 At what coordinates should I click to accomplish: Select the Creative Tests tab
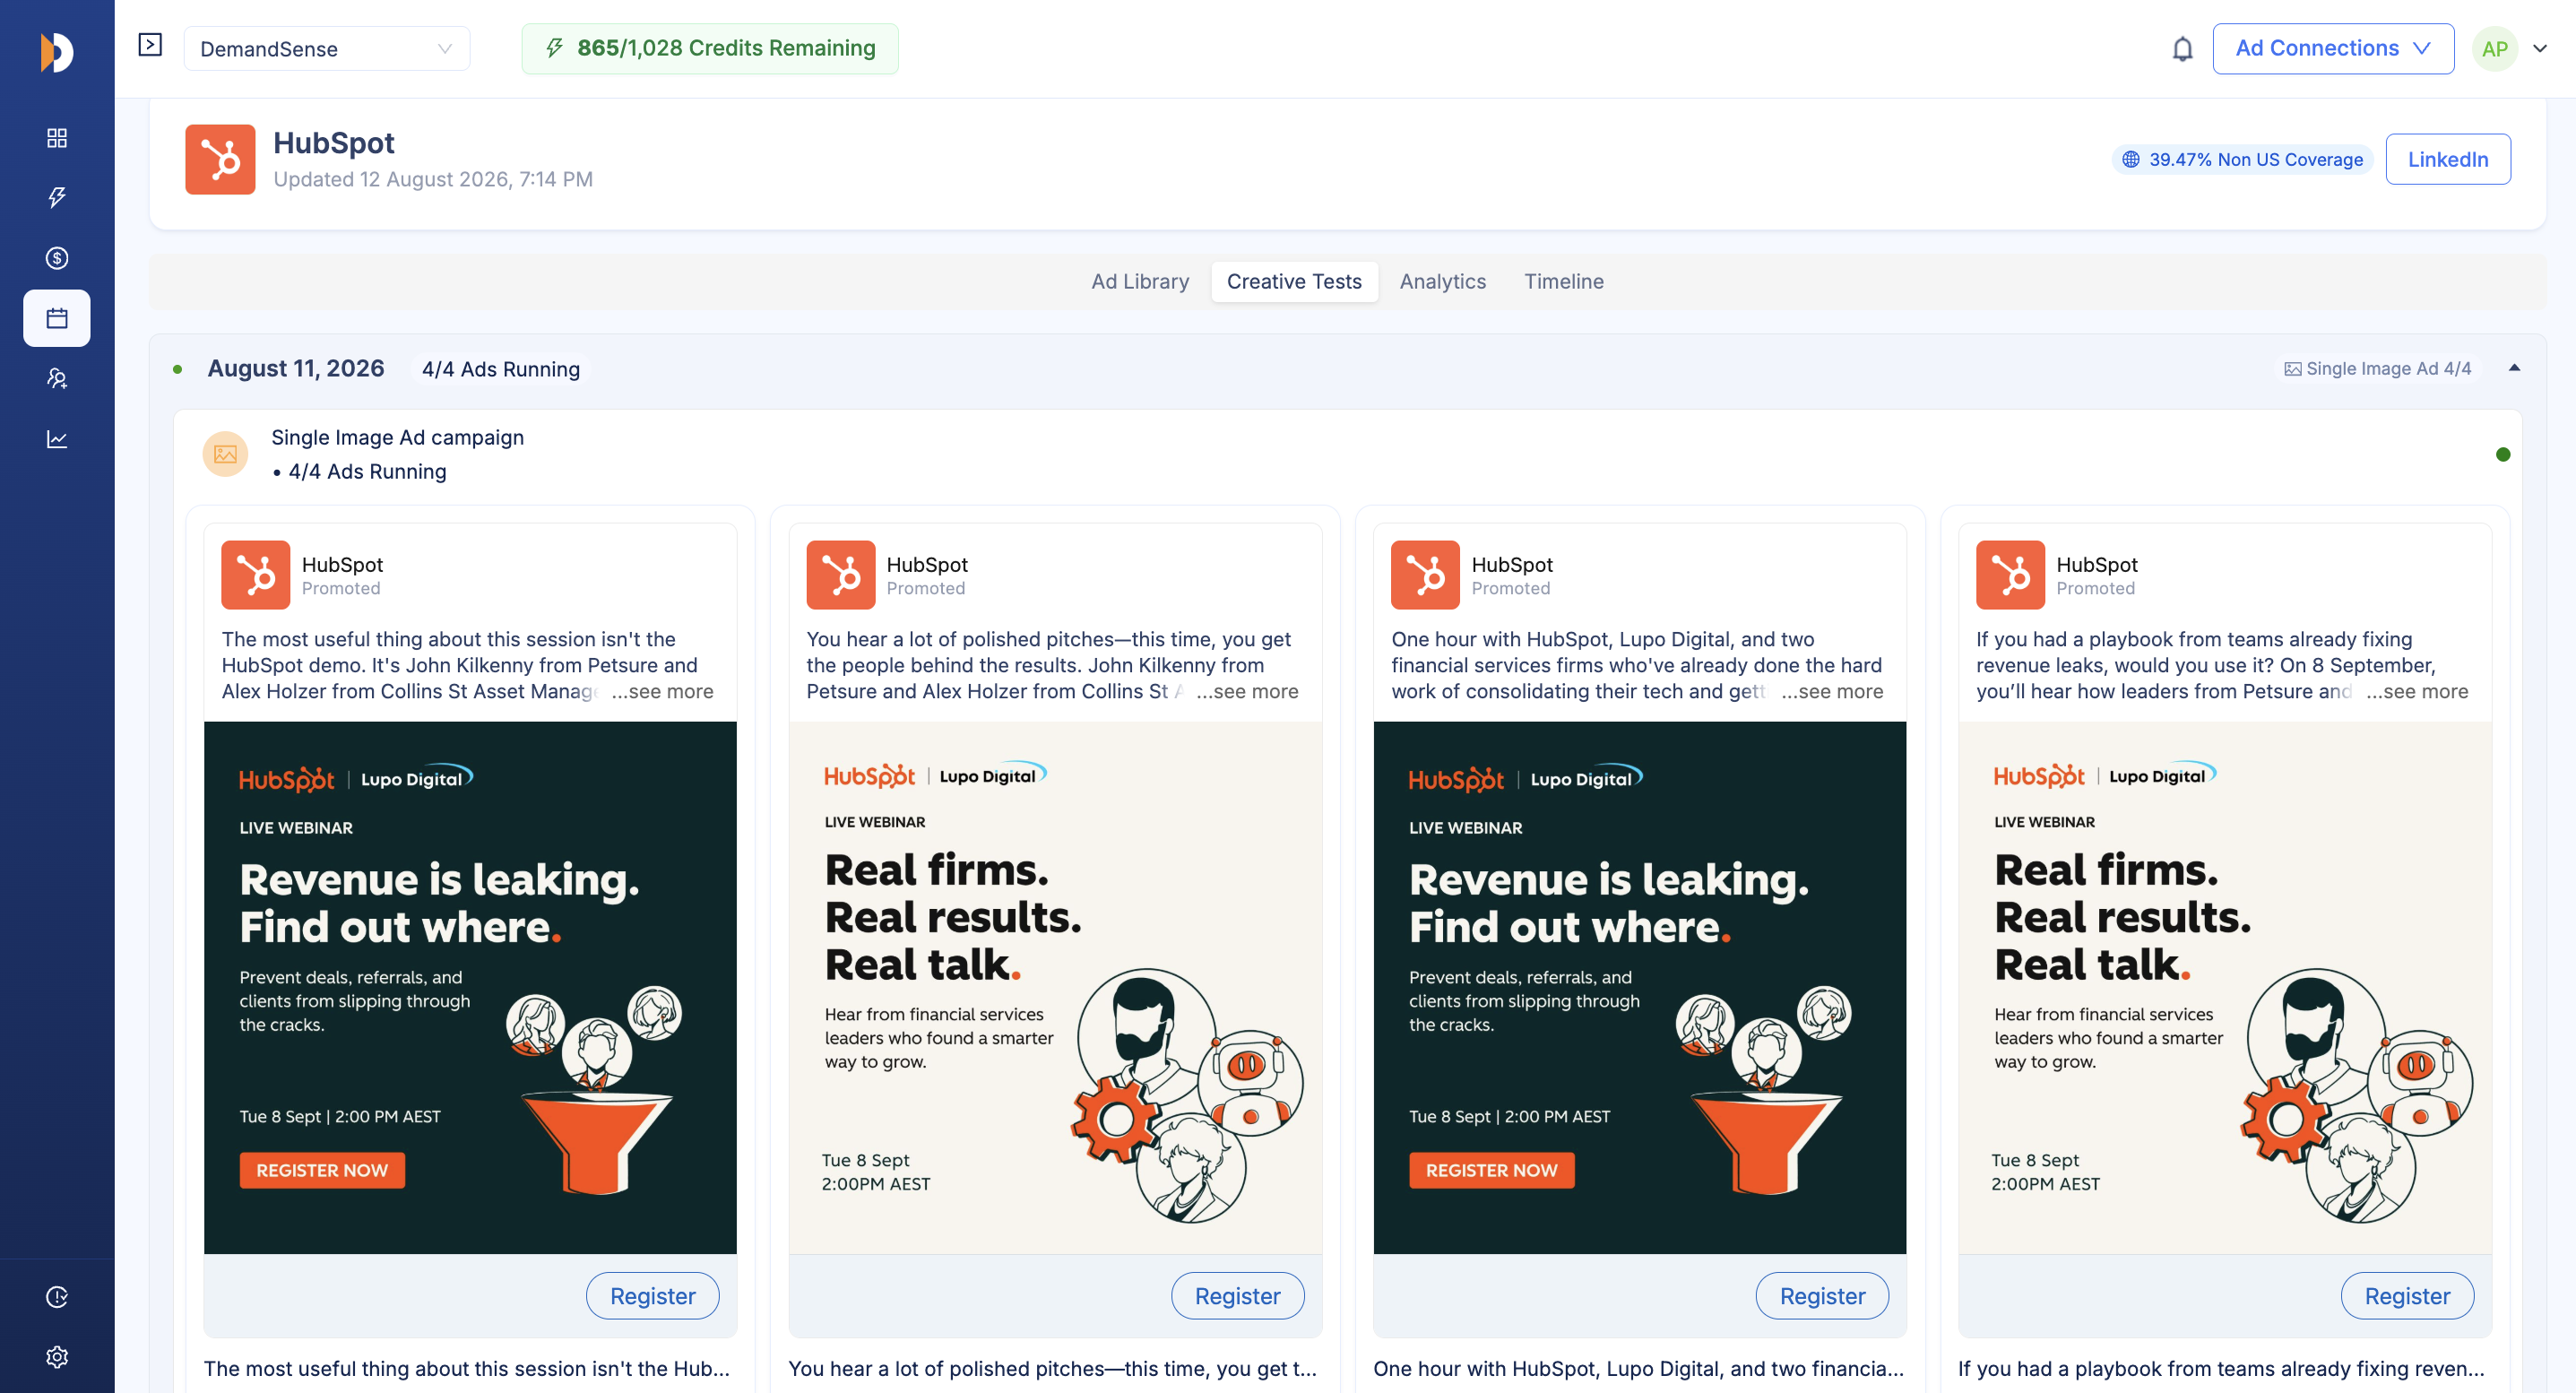(1294, 281)
